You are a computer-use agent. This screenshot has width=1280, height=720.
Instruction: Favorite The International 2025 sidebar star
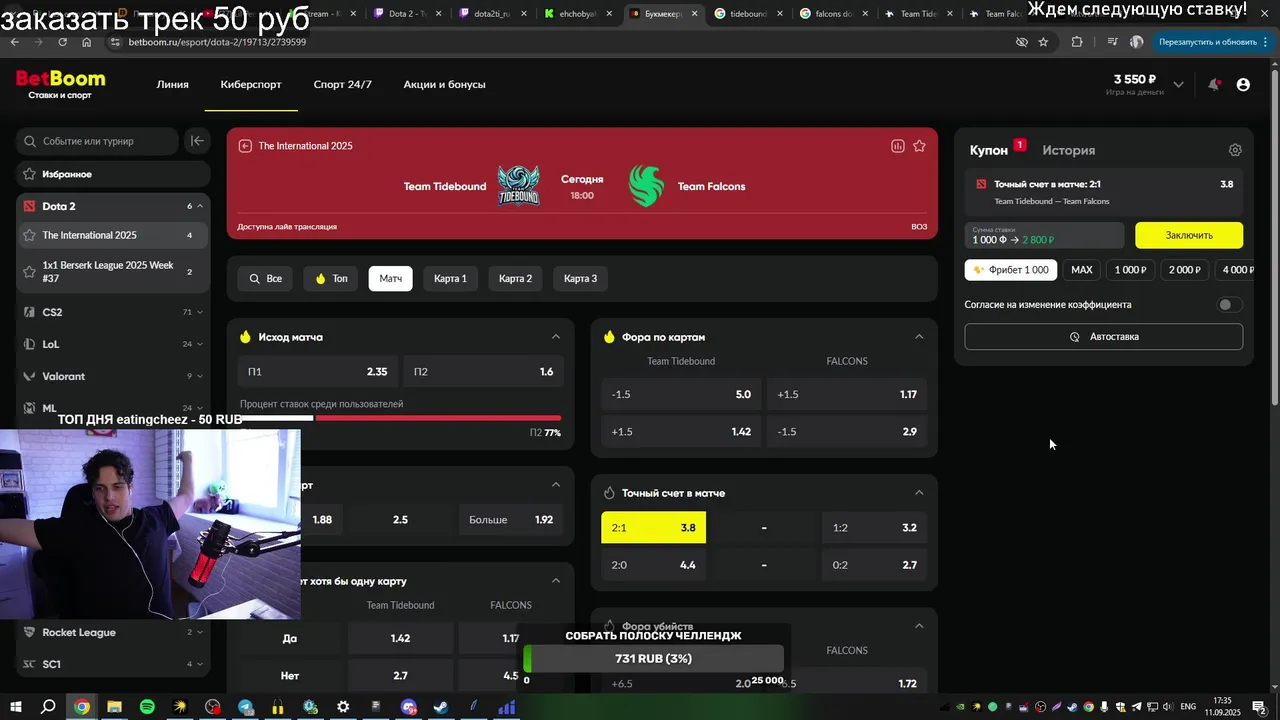point(30,235)
